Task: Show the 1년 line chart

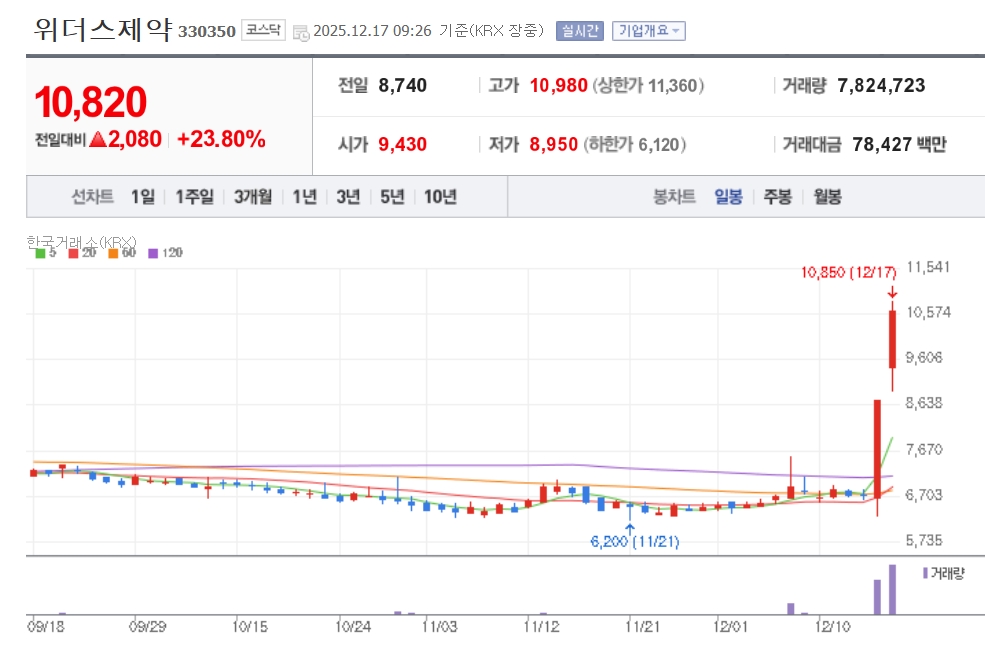Action: [x=304, y=197]
